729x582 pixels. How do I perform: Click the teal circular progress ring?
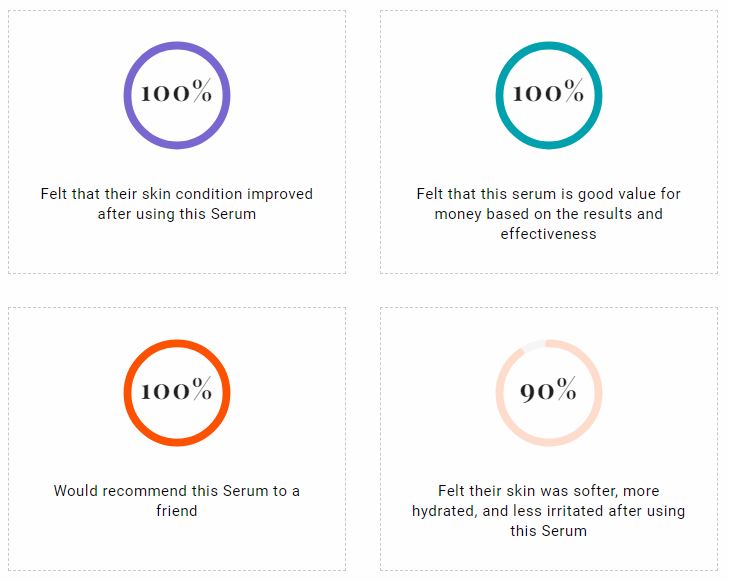[x=499, y=95]
